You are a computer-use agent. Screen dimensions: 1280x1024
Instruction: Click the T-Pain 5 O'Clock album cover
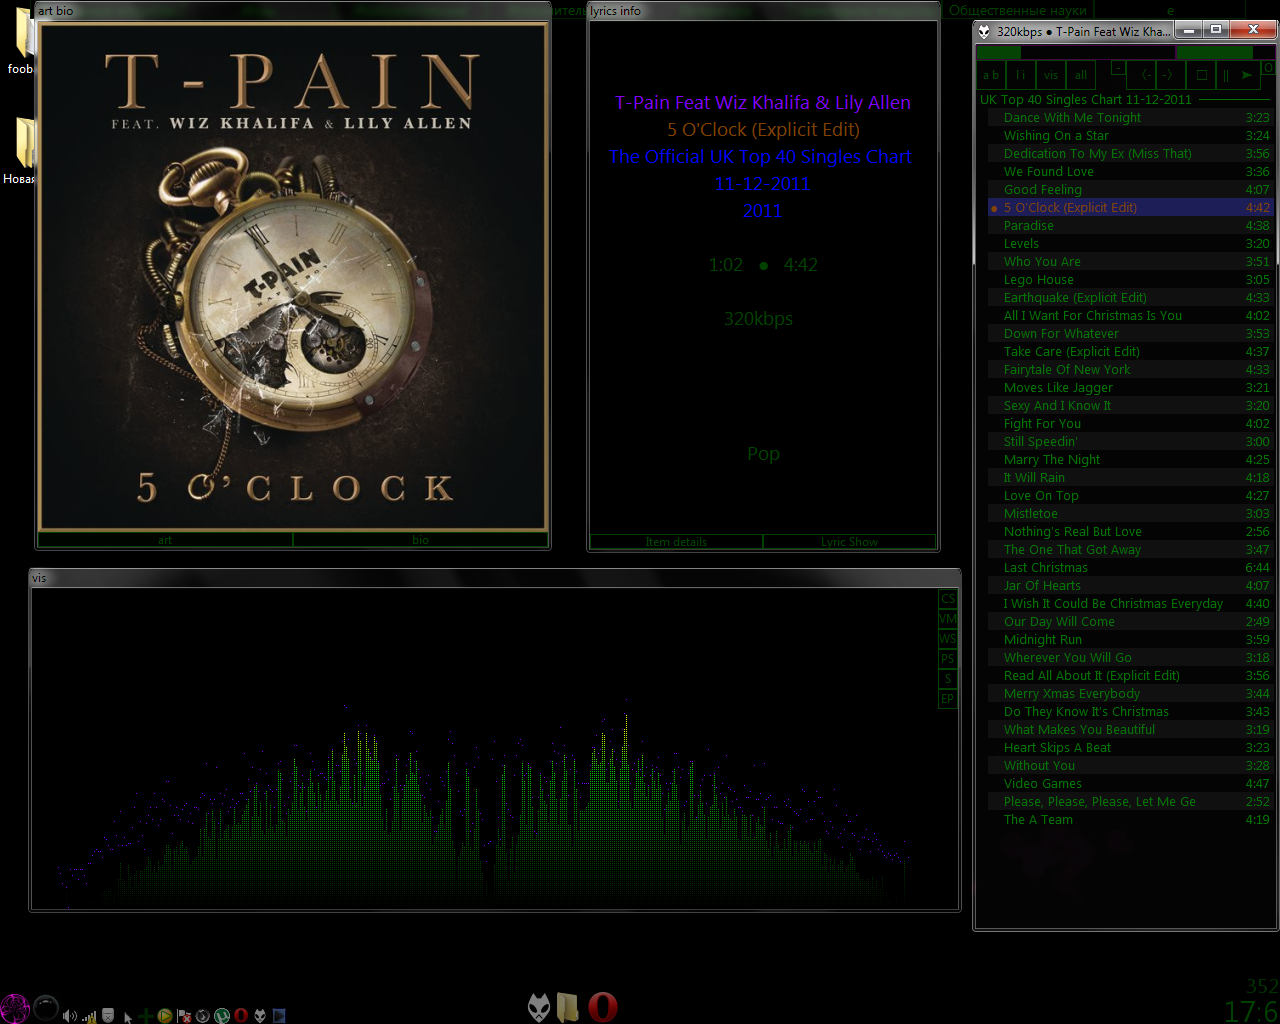click(x=293, y=276)
